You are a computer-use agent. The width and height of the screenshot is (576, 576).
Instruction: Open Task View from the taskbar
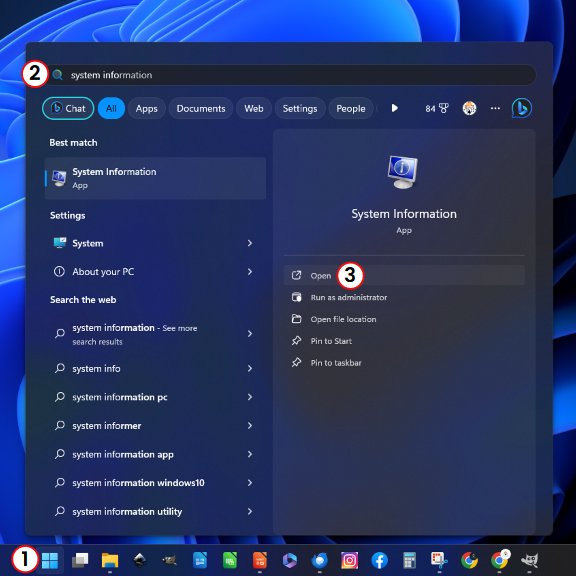pos(80,561)
